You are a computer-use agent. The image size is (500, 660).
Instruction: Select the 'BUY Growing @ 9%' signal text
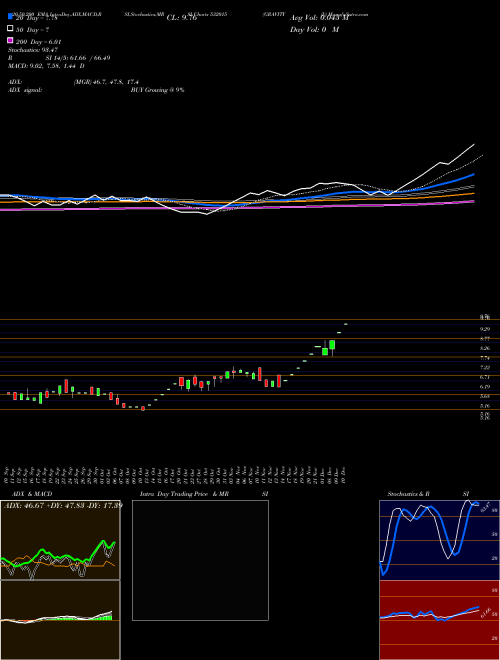[157, 90]
